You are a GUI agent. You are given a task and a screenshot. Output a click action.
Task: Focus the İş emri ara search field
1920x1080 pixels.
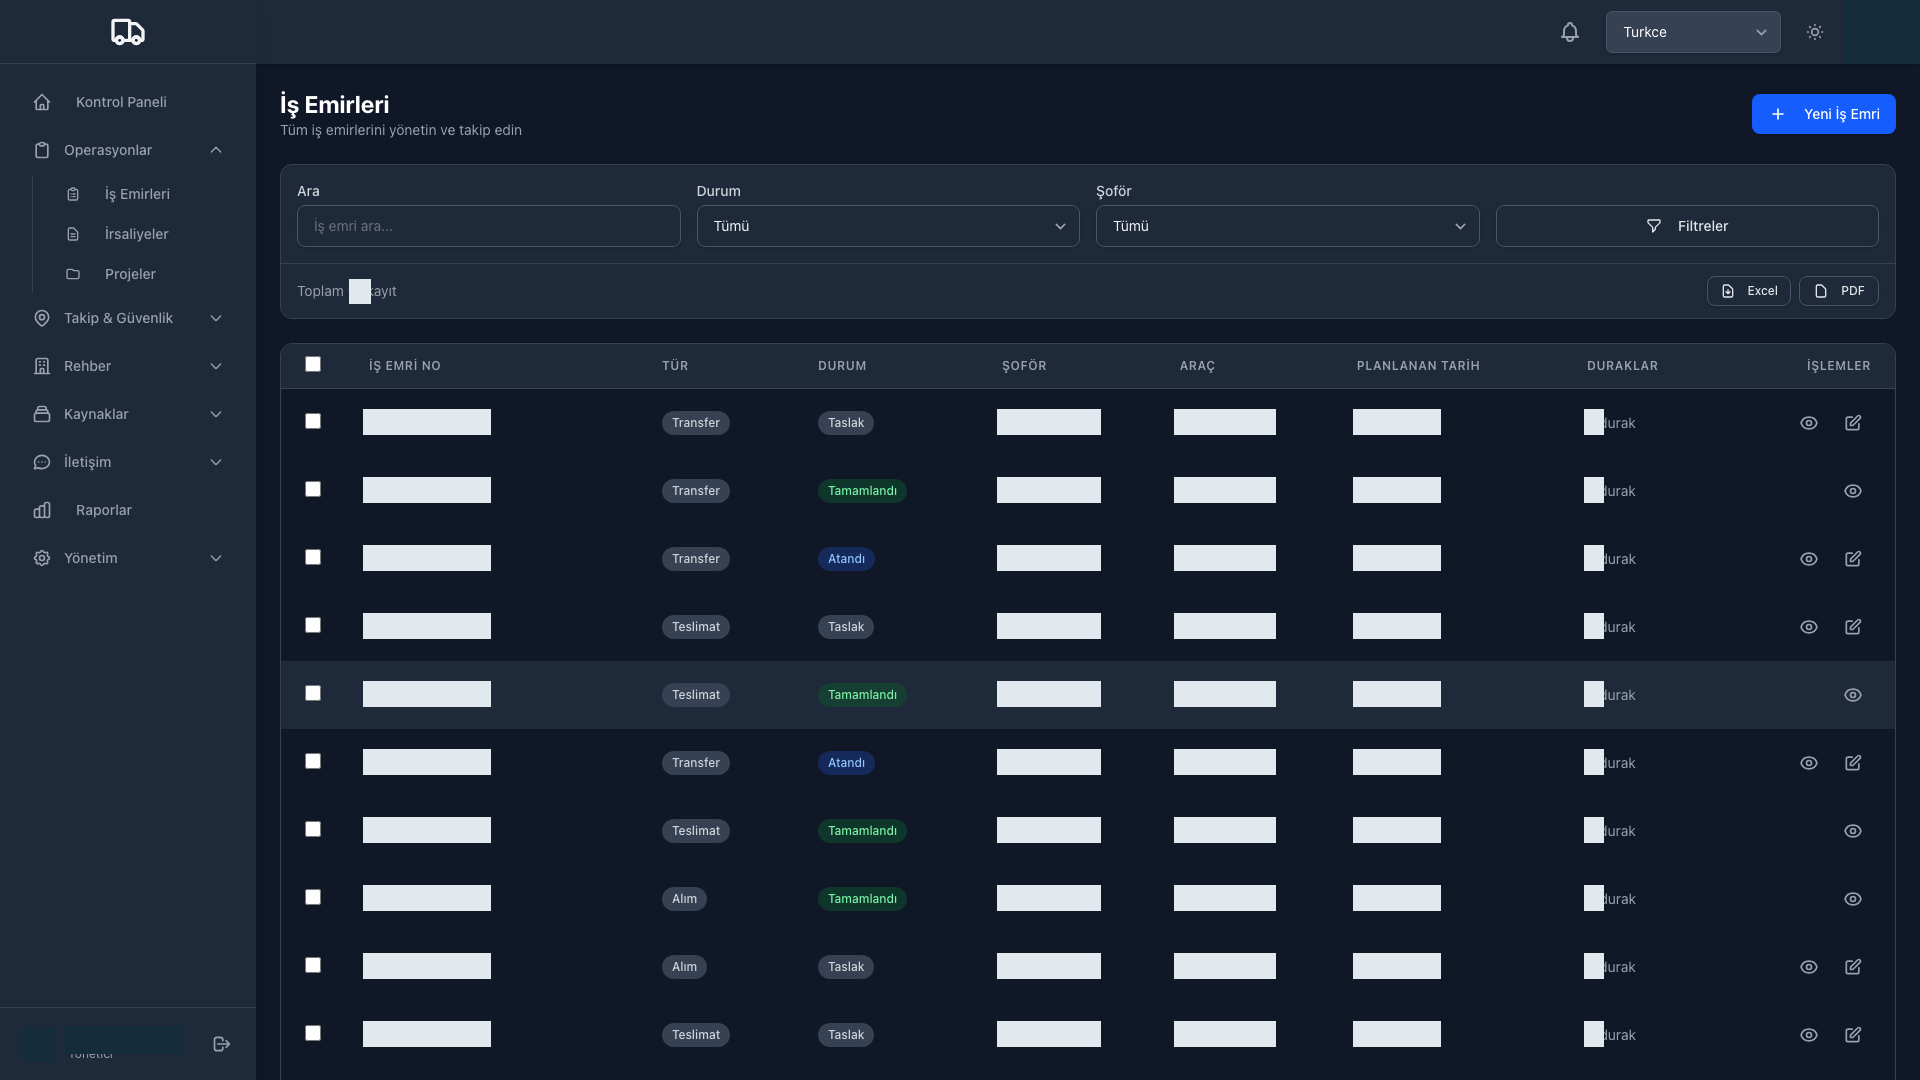pos(488,226)
